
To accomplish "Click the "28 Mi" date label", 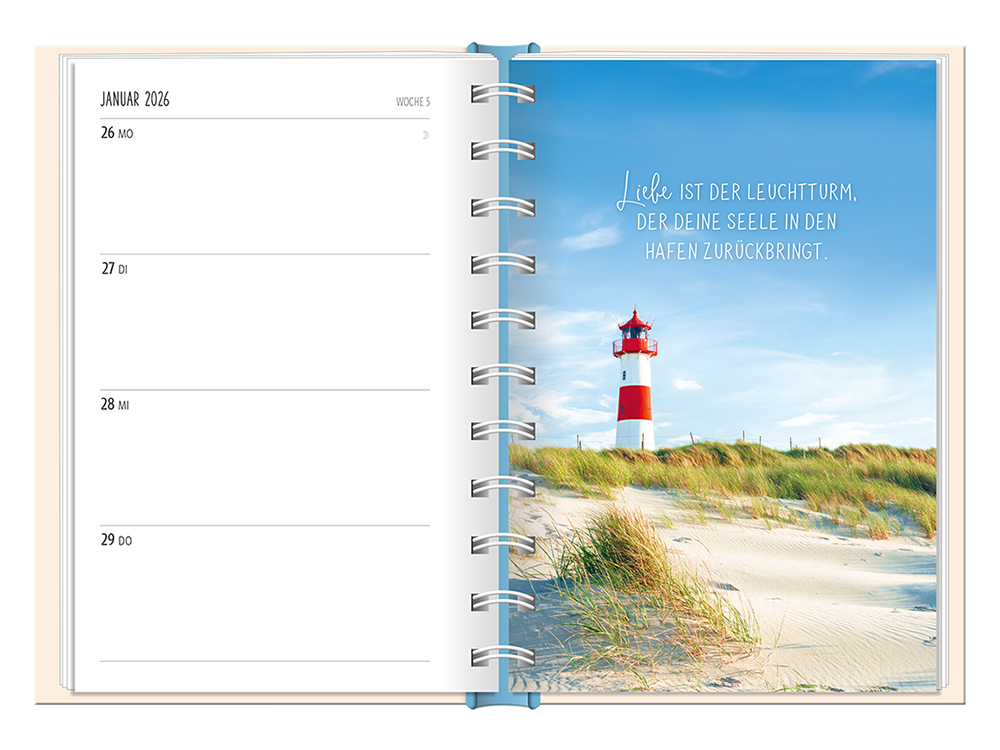I will [115, 405].
